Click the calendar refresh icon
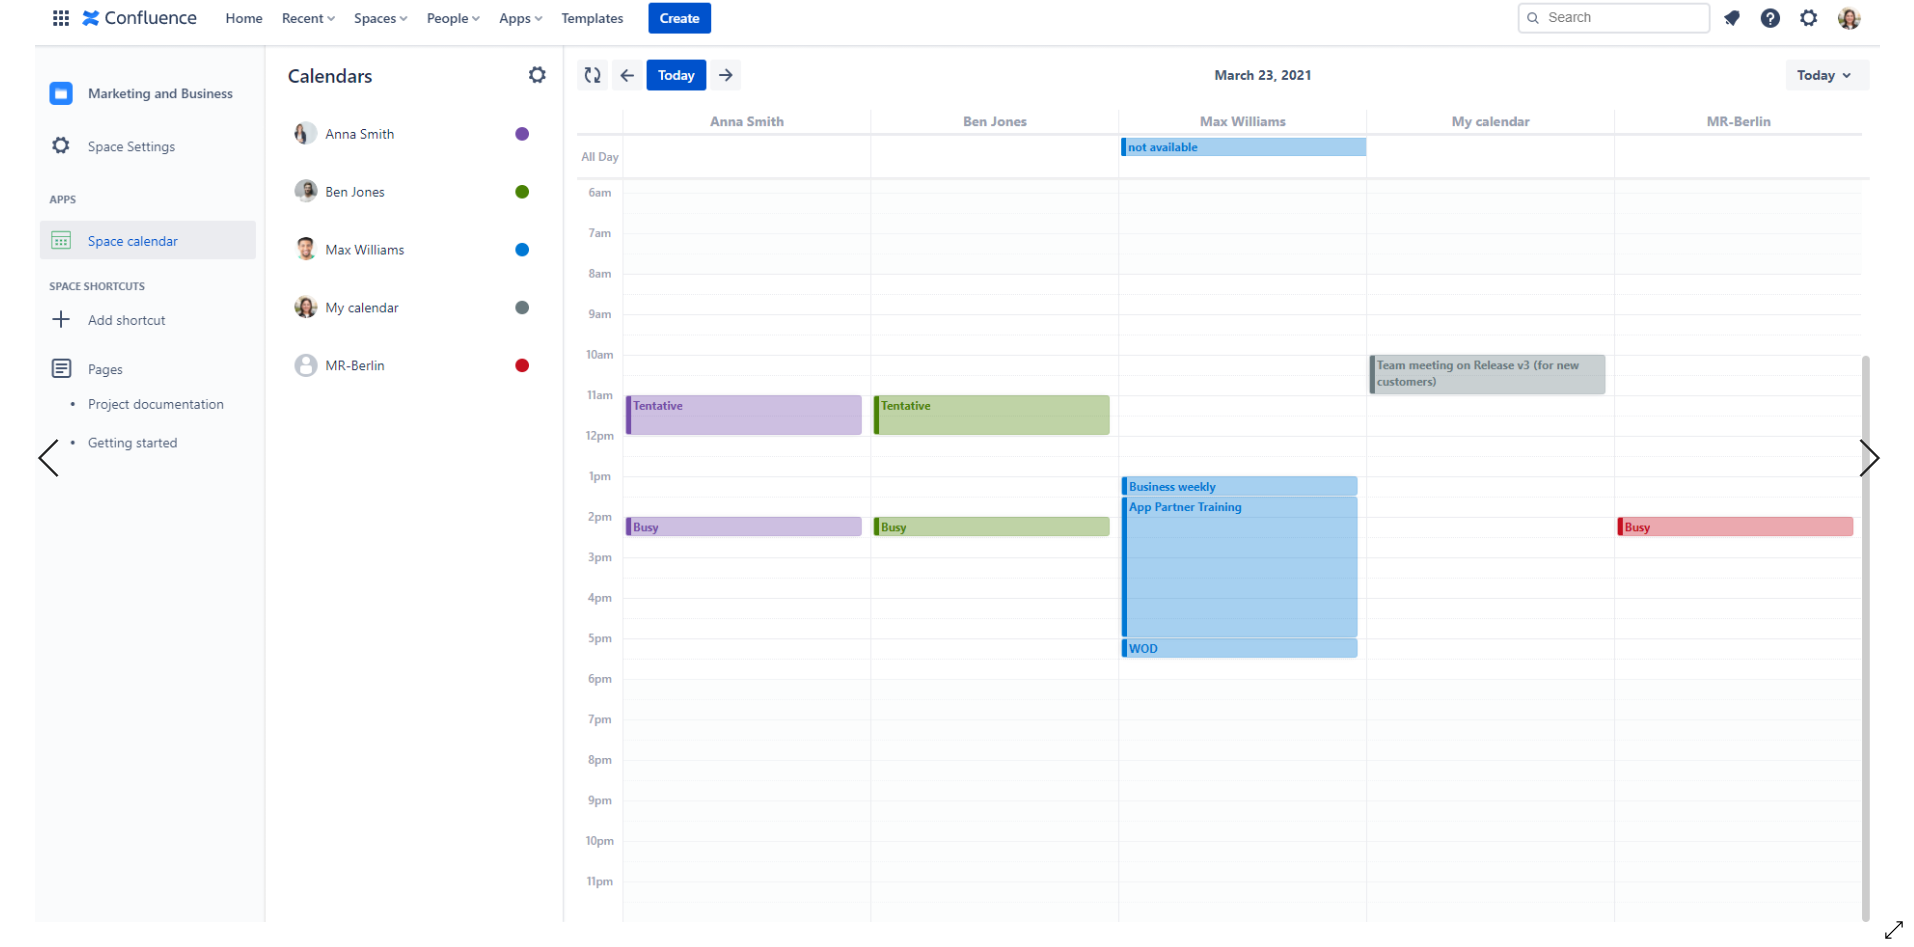The image size is (1914, 947). click(x=592, y=75)
